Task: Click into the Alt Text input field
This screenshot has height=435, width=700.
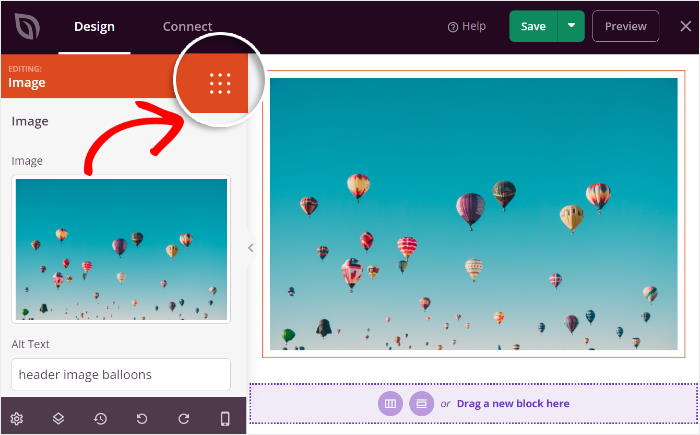Action: [x=121, y=375]
